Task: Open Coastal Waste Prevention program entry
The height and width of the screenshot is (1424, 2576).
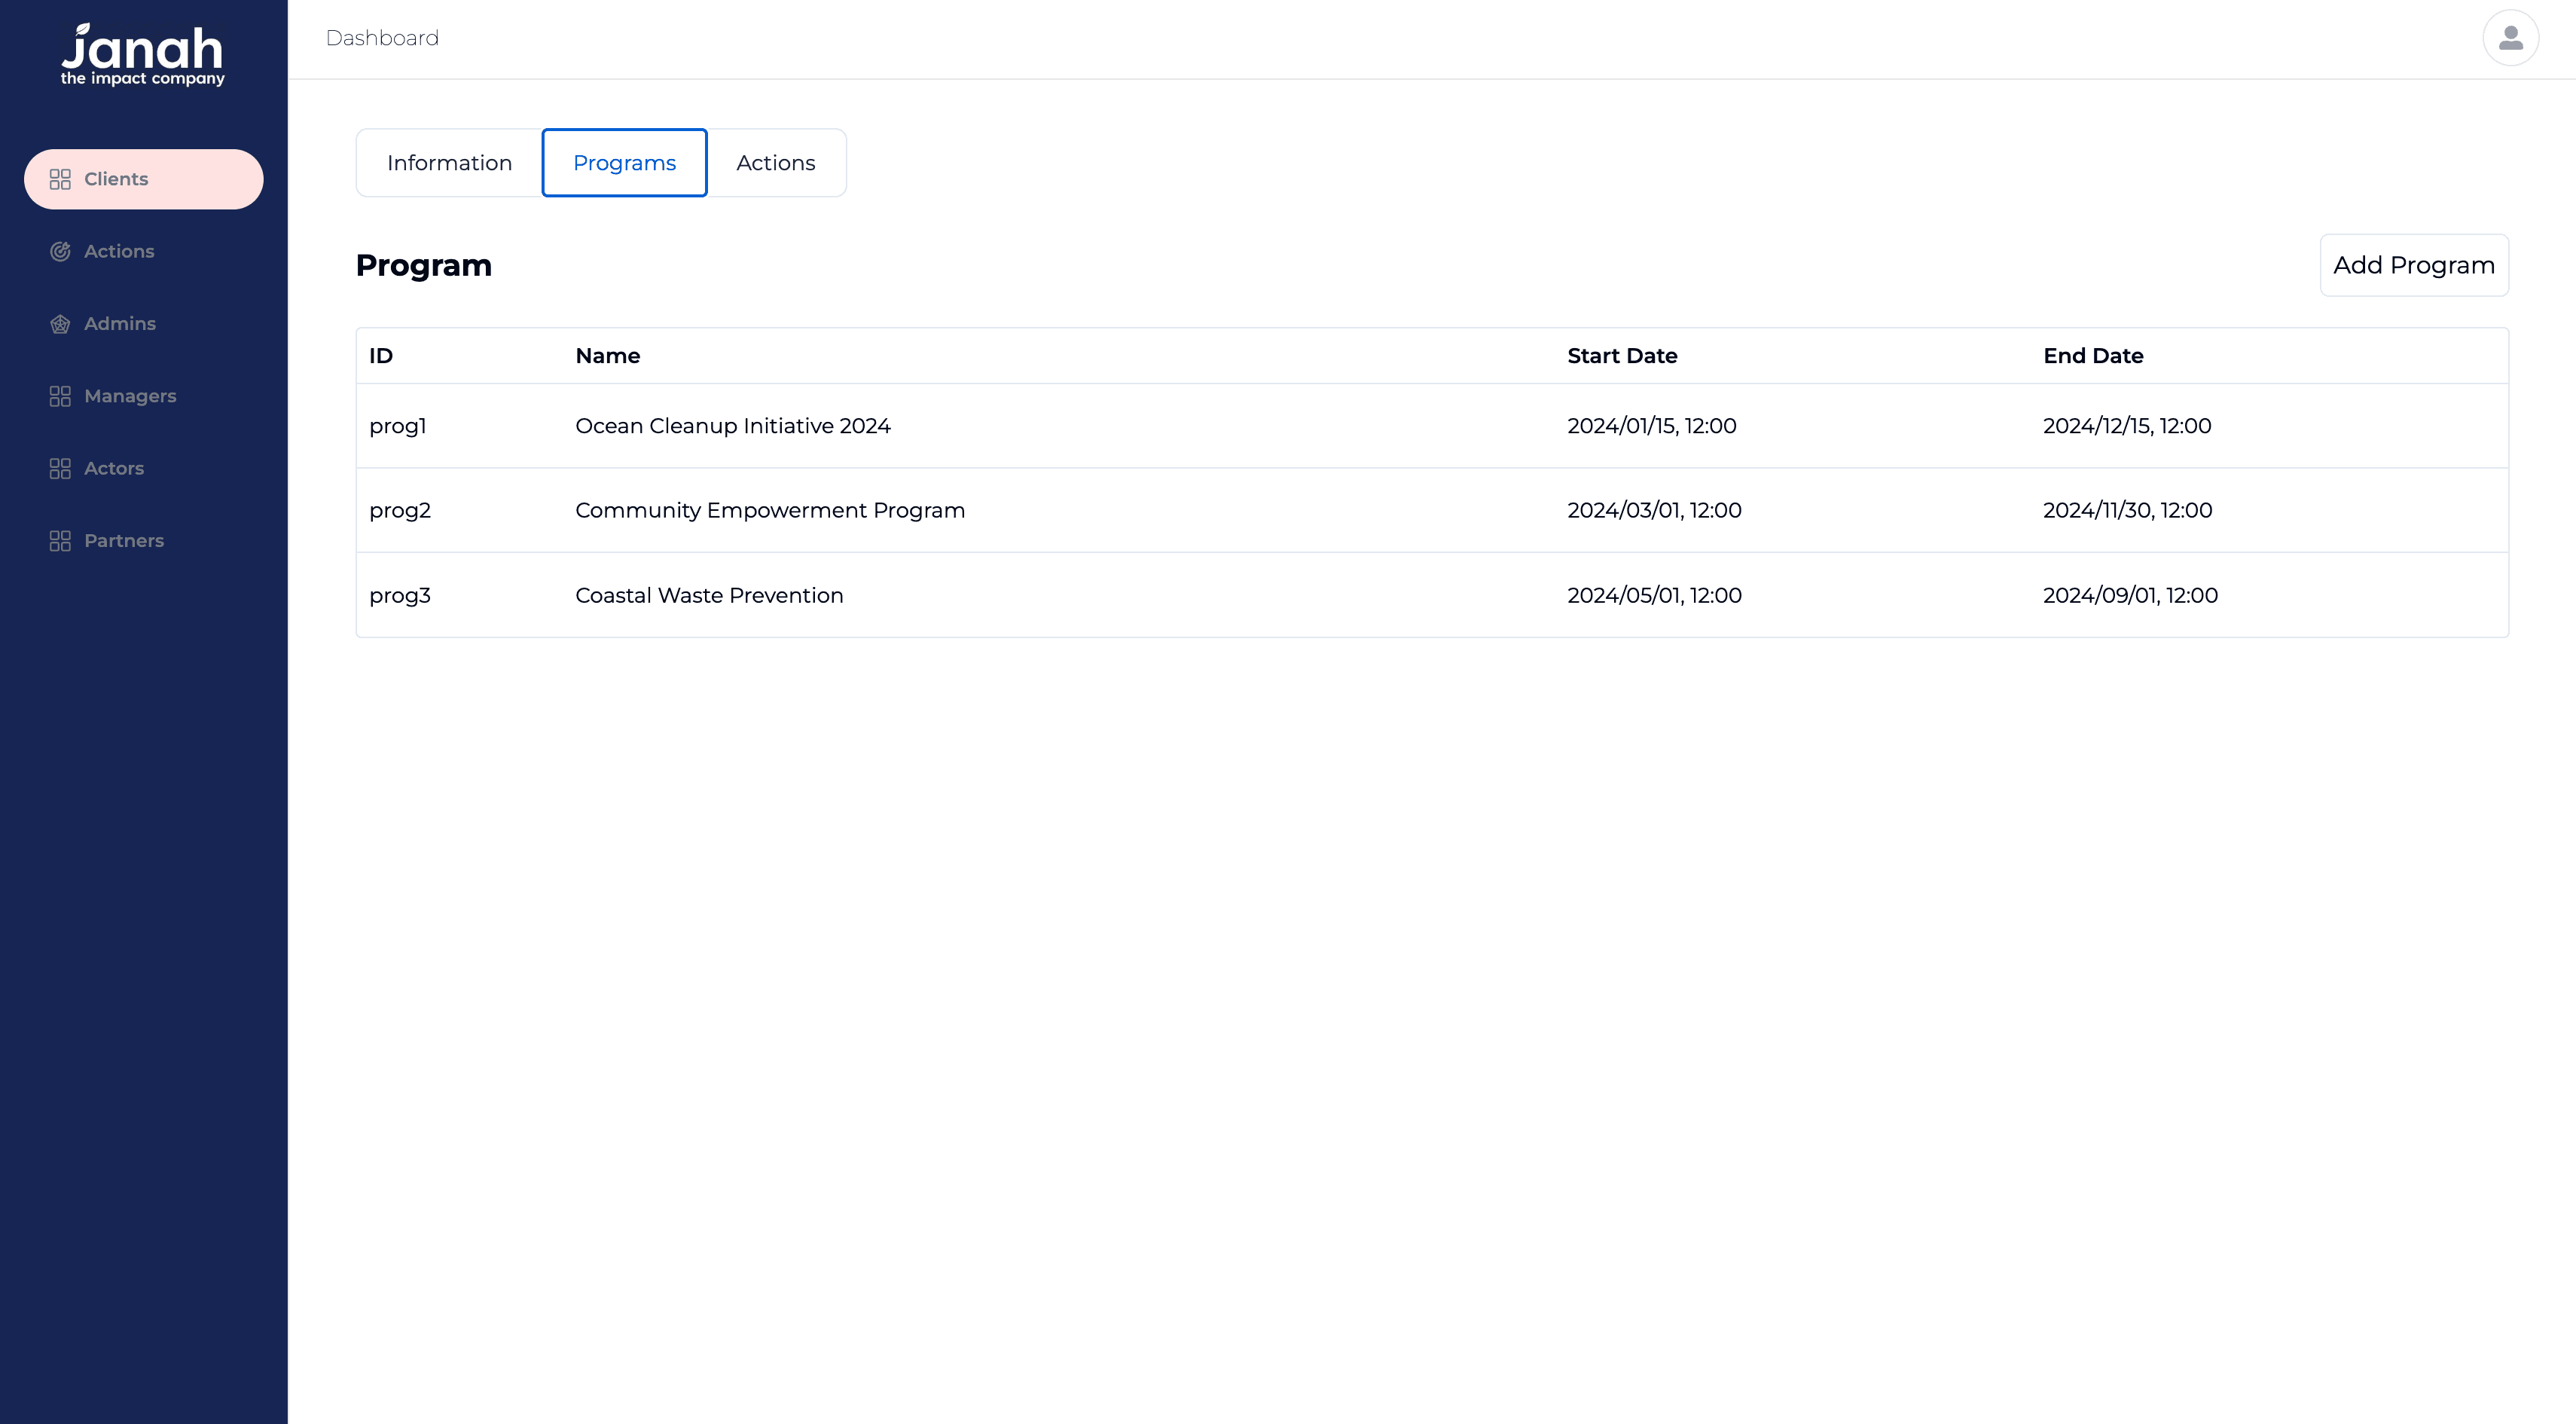Action: click(709, 595)
